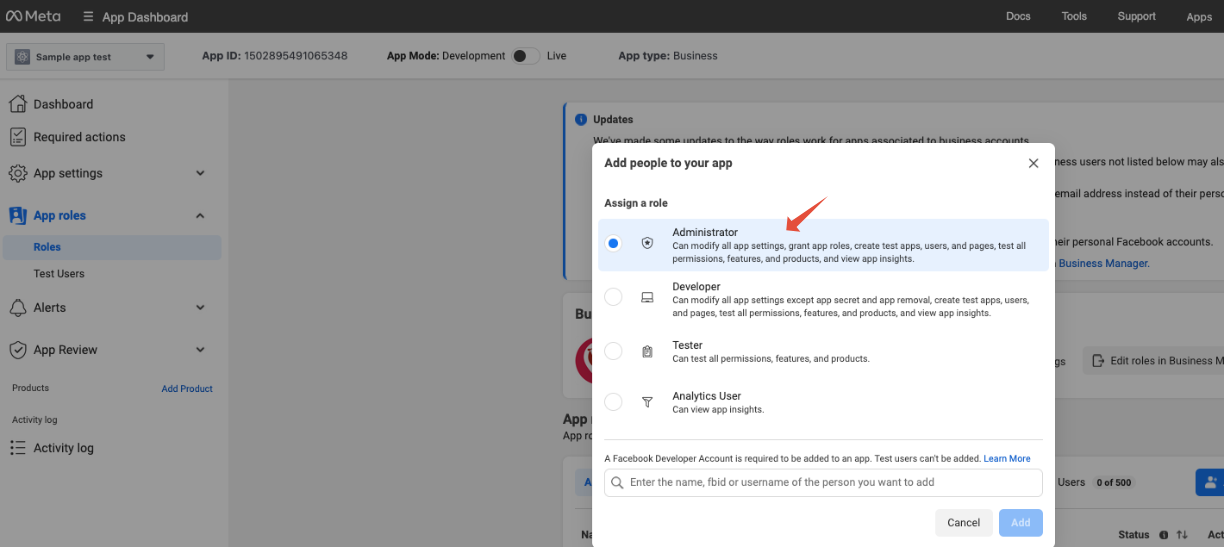Click the Status sort arrows icon

(1182, 535)
